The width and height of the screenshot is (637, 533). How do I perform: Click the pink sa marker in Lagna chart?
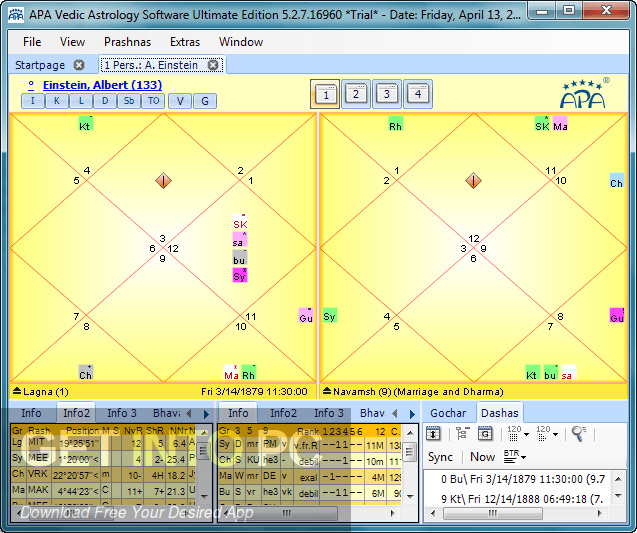240,240
